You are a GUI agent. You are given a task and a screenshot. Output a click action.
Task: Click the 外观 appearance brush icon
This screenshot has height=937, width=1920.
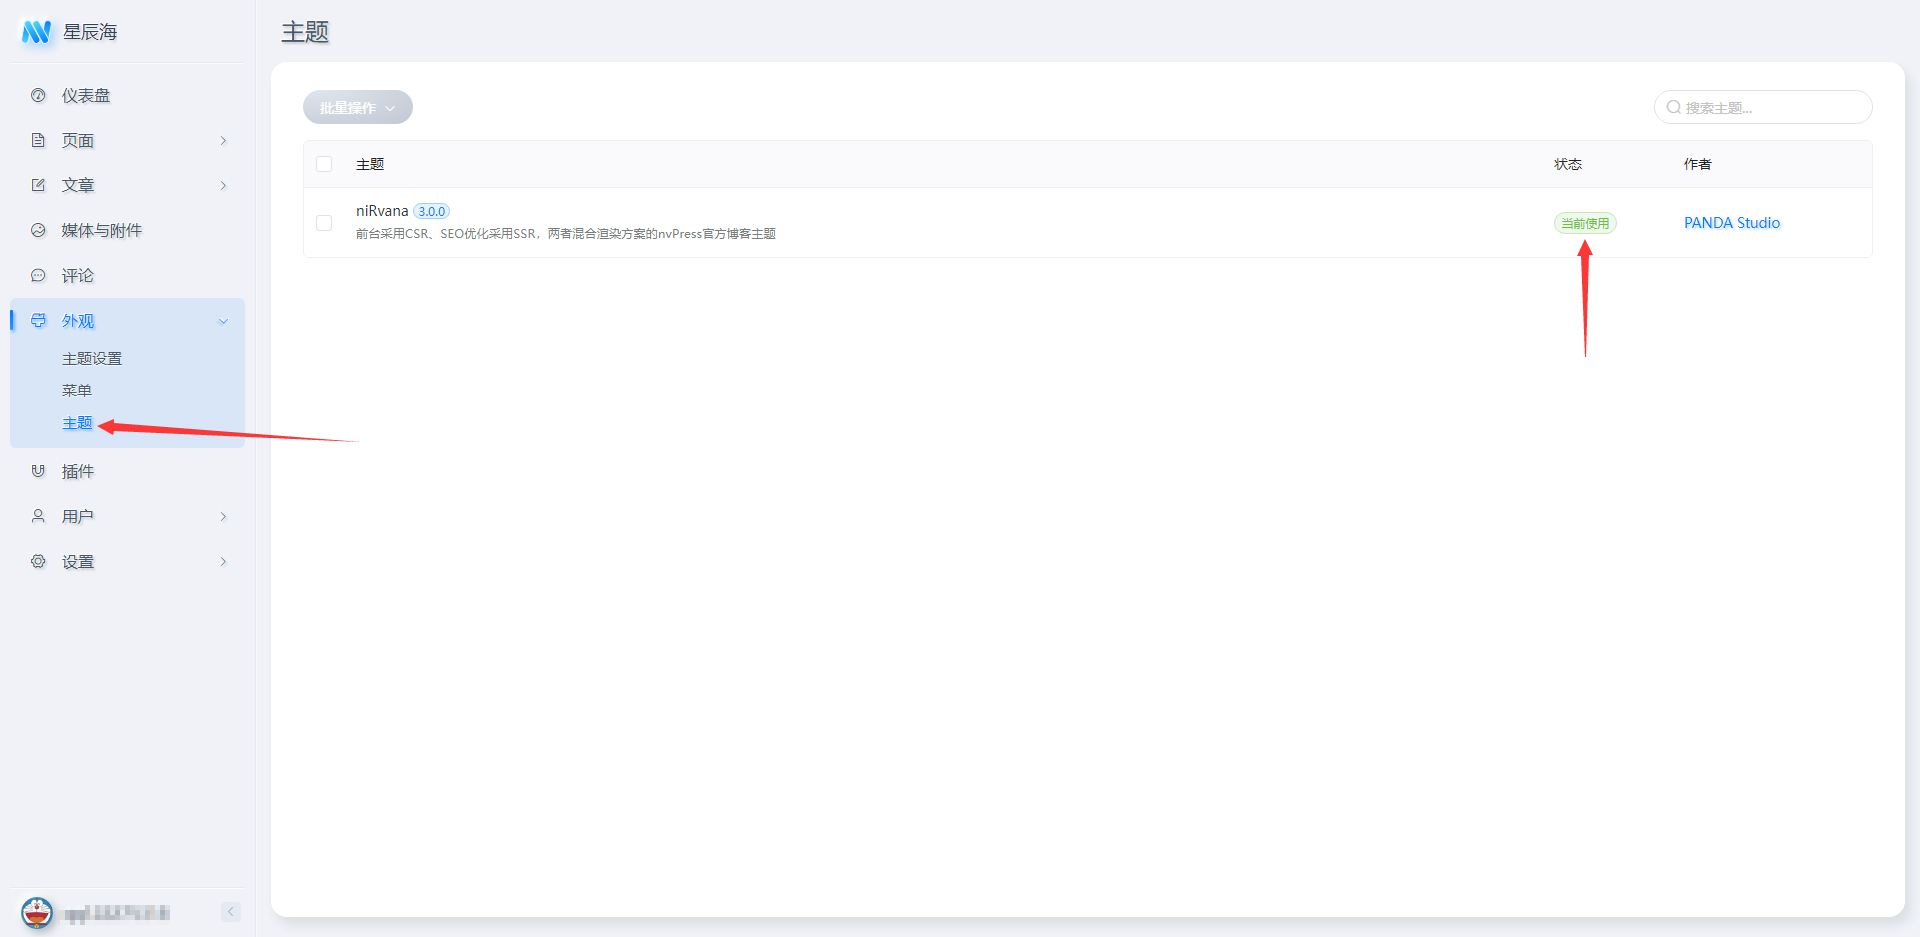(x=38, y=320)
